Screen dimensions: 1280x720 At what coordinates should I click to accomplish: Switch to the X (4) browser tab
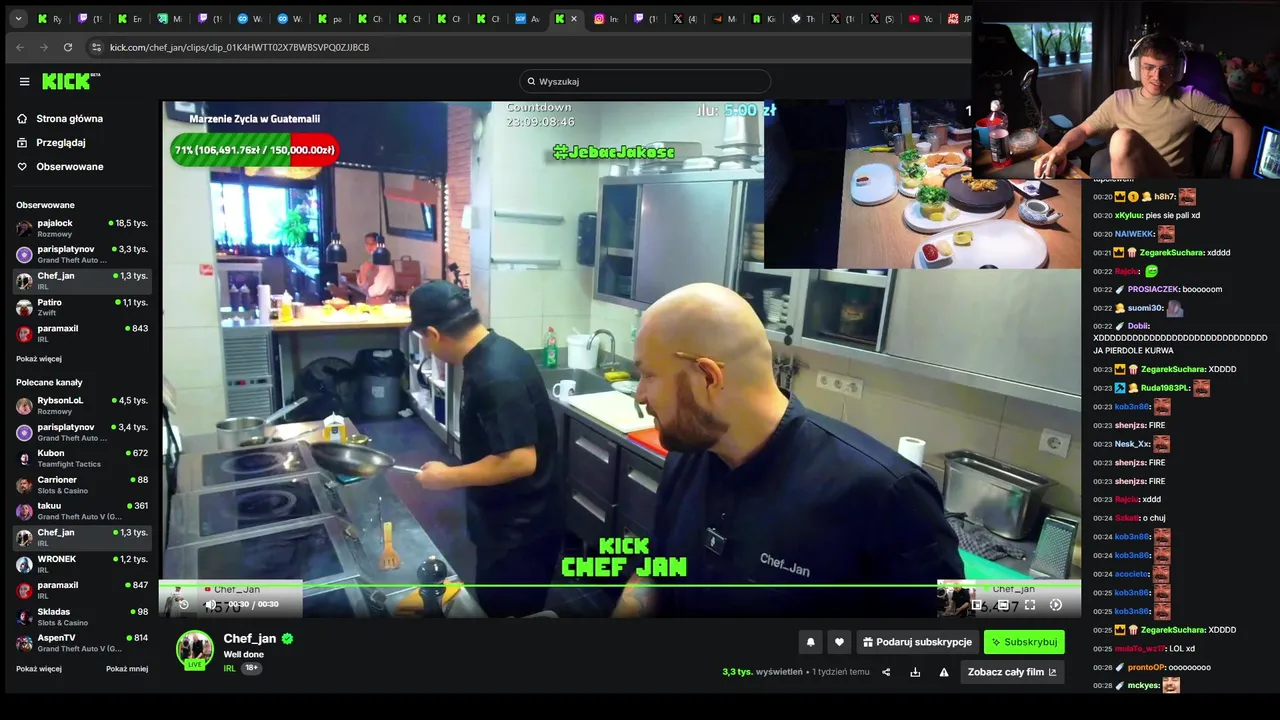point(685,19)
